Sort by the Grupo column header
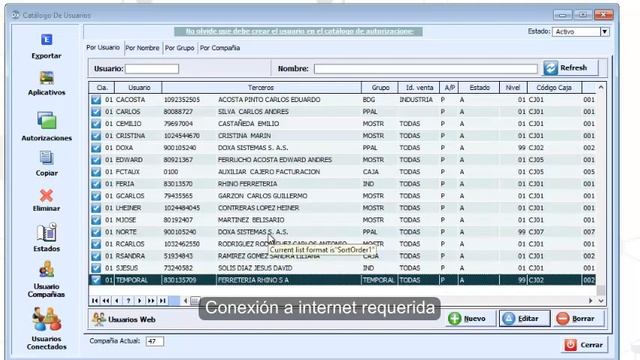This screenshot has width=640, height=360. point(380,87)
